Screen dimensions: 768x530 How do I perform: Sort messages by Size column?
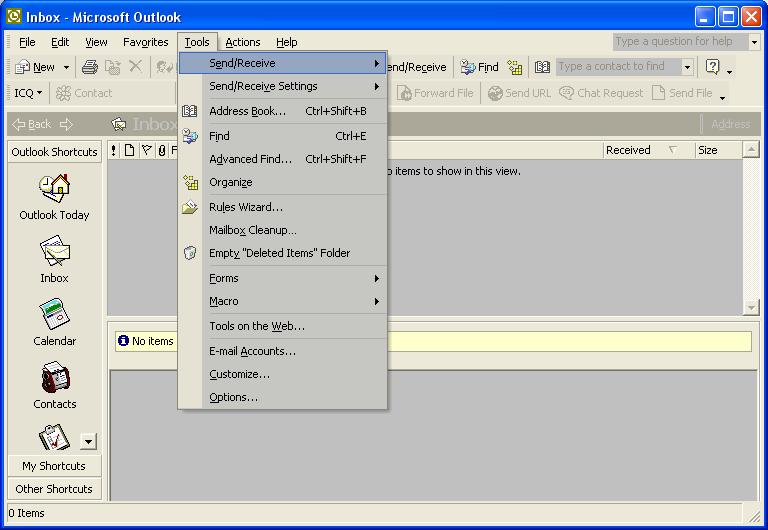pos(719,150)
